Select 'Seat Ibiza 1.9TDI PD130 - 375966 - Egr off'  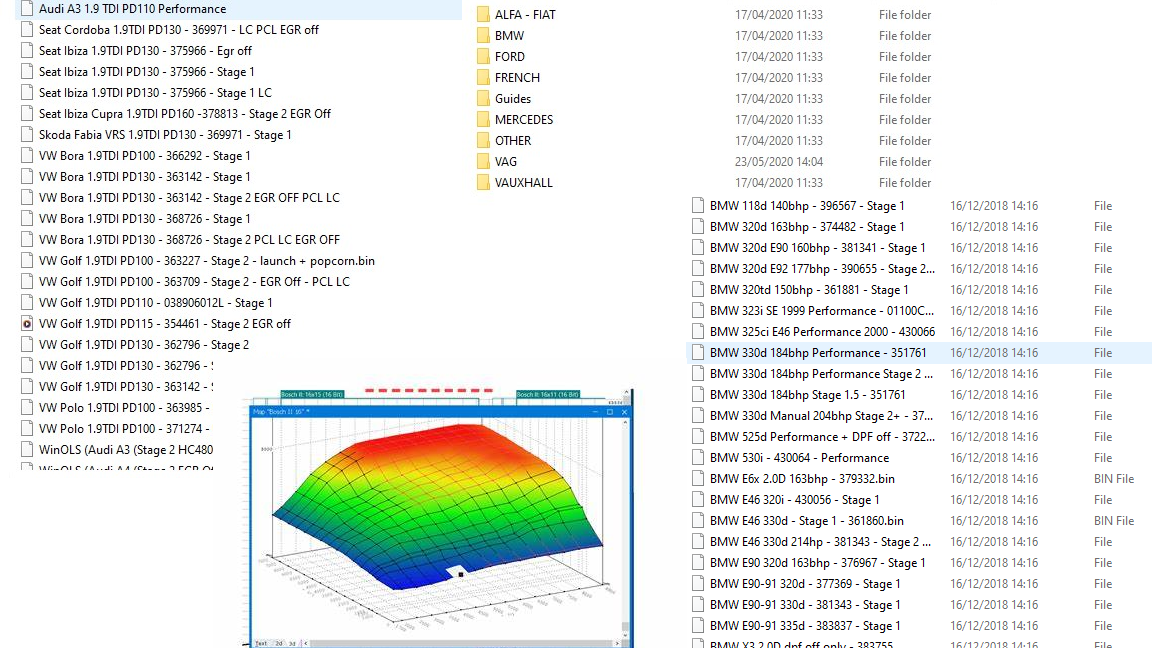pos(145,51)
